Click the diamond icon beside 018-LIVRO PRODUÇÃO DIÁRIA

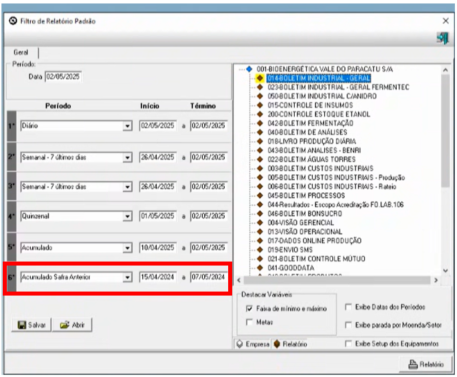coord(260,141)
